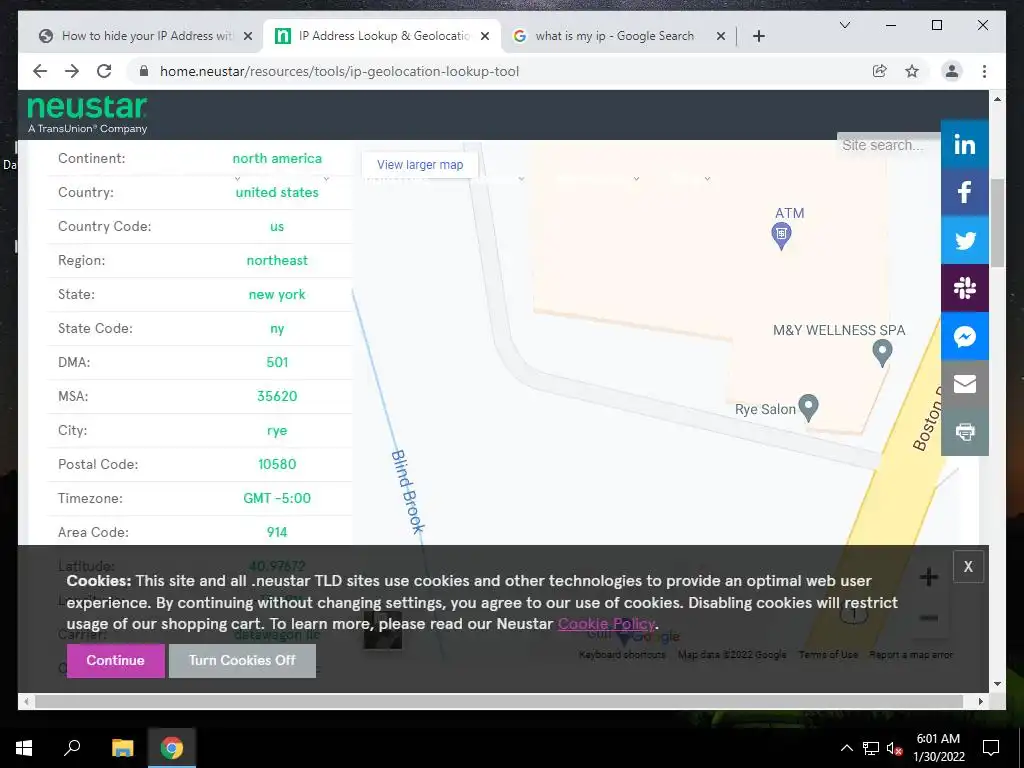View site information lock icon

pos(144,71)
